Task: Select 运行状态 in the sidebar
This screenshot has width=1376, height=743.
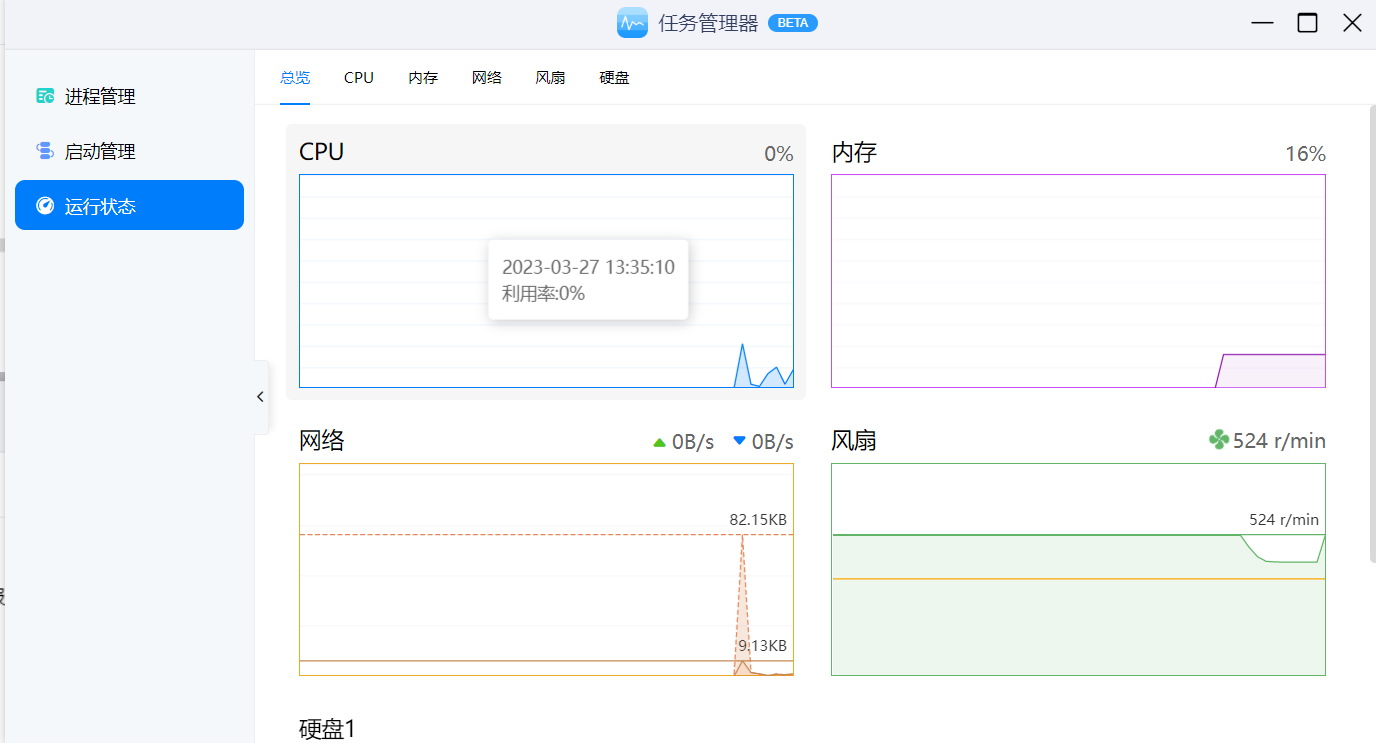Action: tap(129, 205)
